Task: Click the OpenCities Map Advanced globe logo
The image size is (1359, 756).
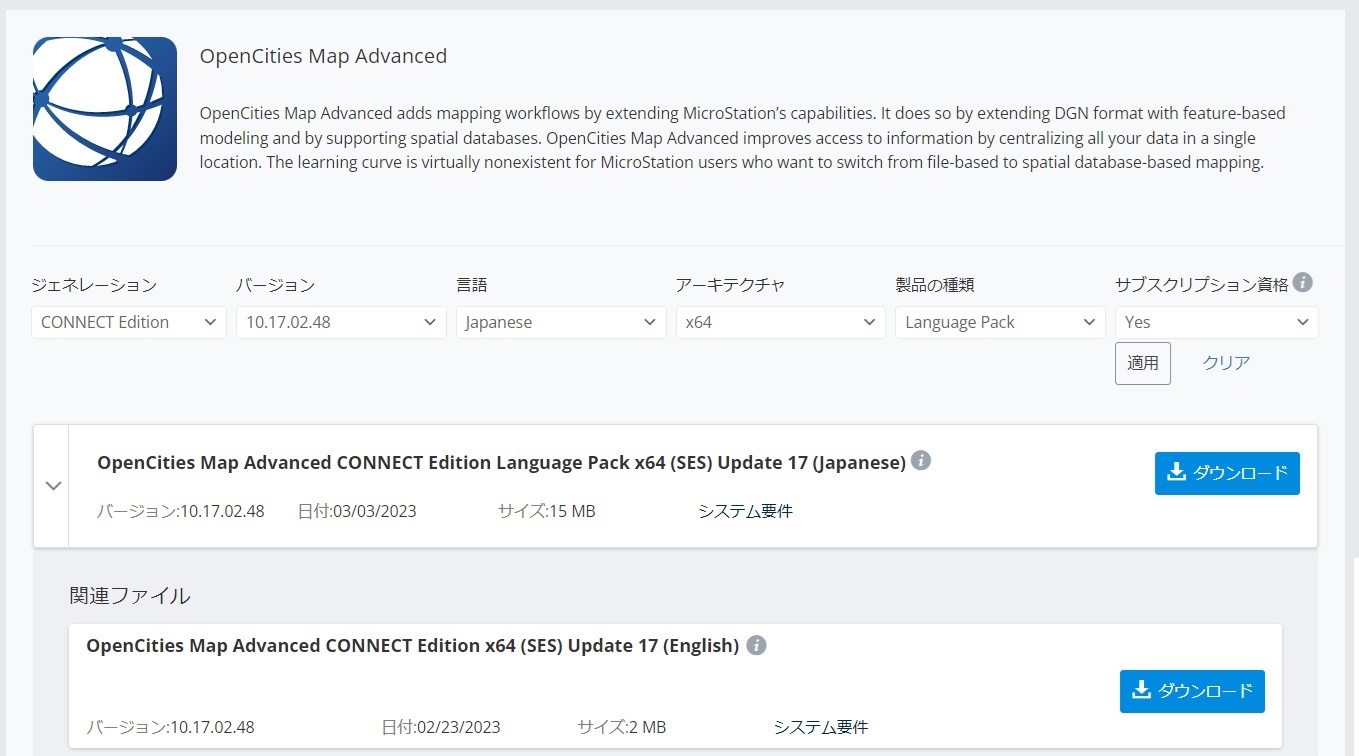Action: click(x=105, y=109)
